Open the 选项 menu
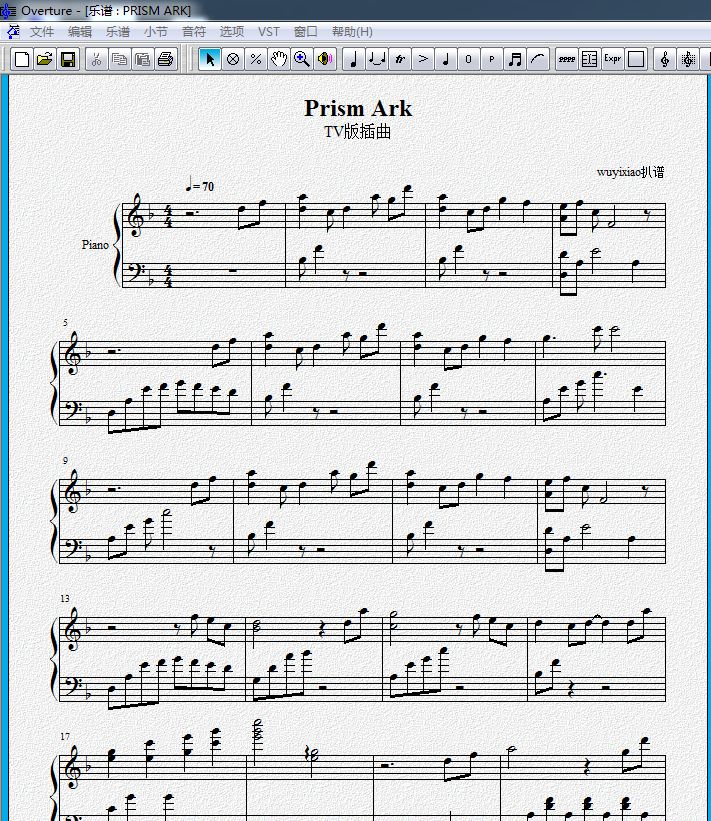Viewport: 711px width, 821px height. pyautogui.click(x=231, y=32)
